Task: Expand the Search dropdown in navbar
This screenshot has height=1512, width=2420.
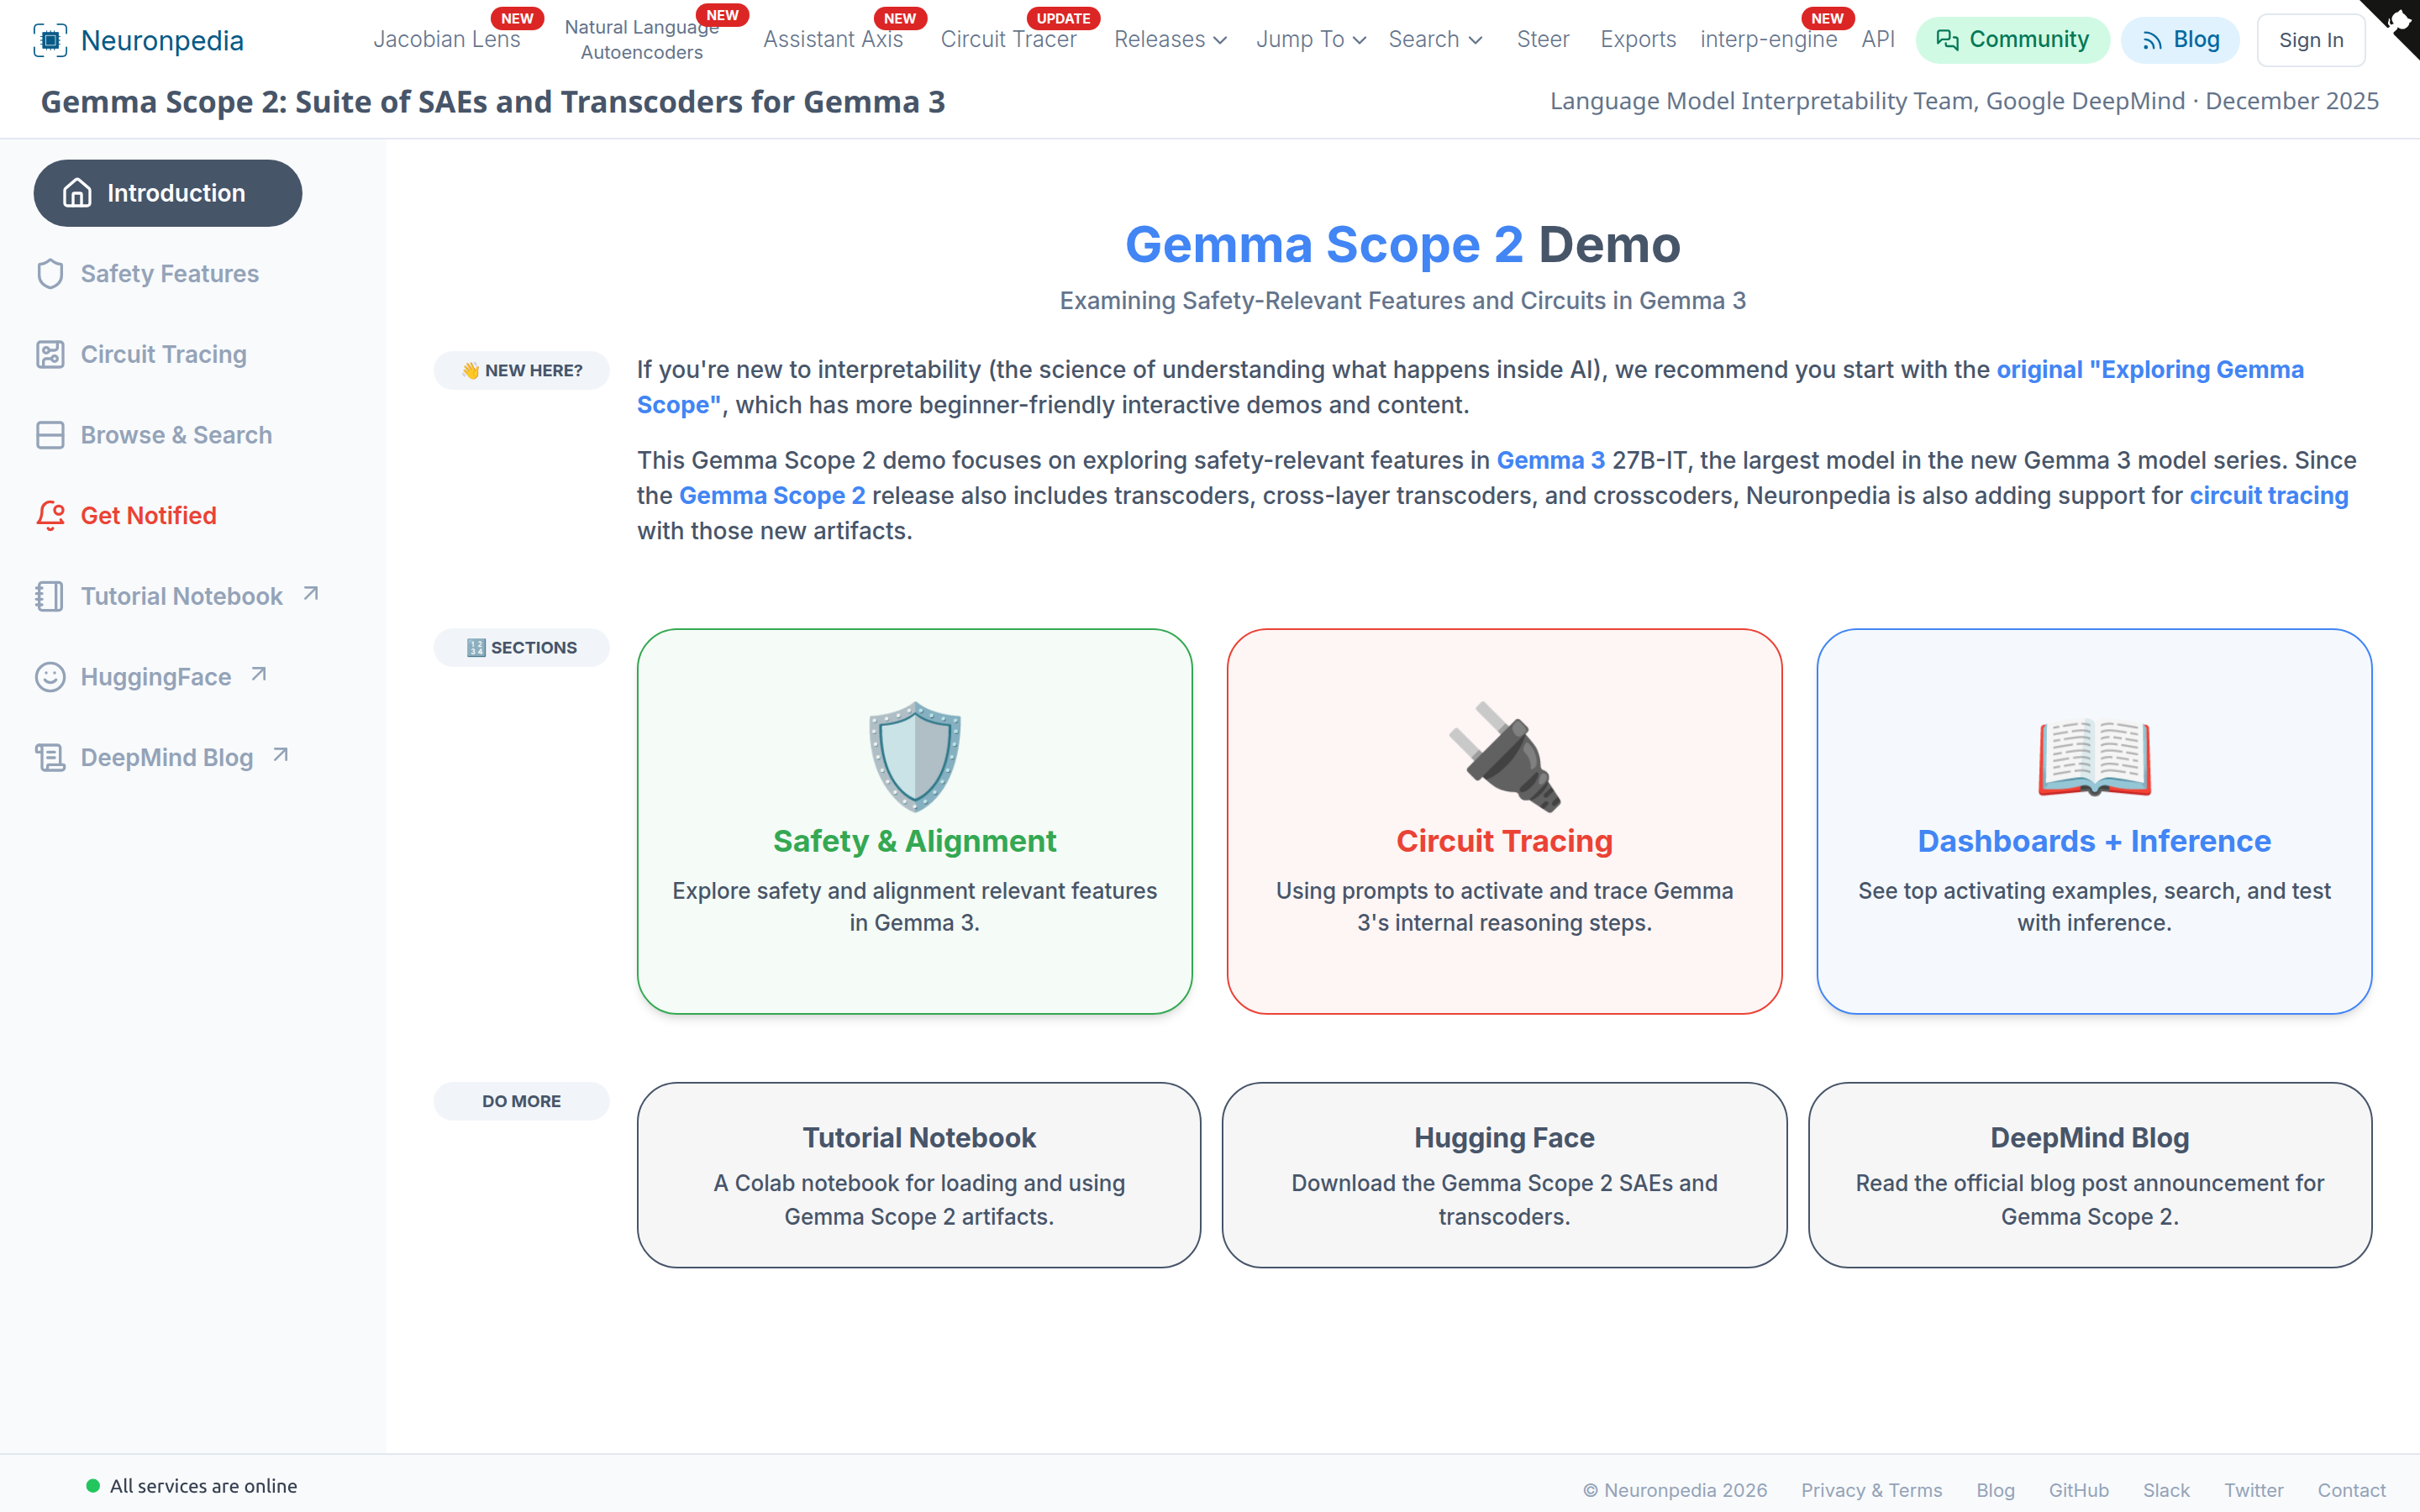Action: pyautogui.click(x=1435, y=40)
